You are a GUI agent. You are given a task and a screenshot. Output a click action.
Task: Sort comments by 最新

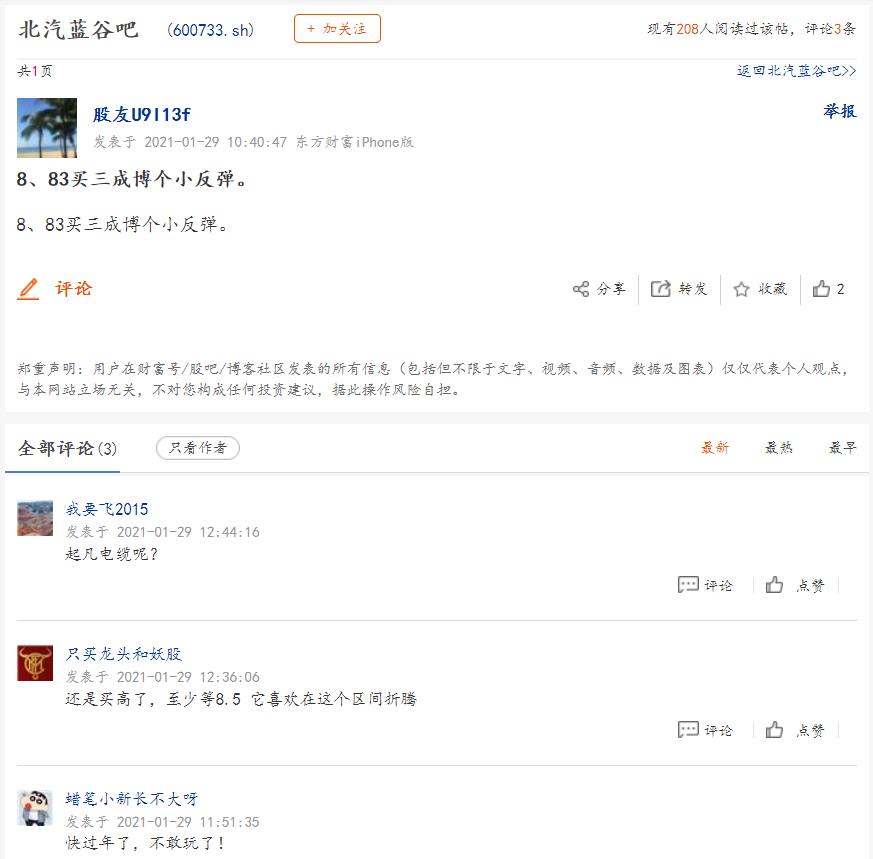point(715,448)
